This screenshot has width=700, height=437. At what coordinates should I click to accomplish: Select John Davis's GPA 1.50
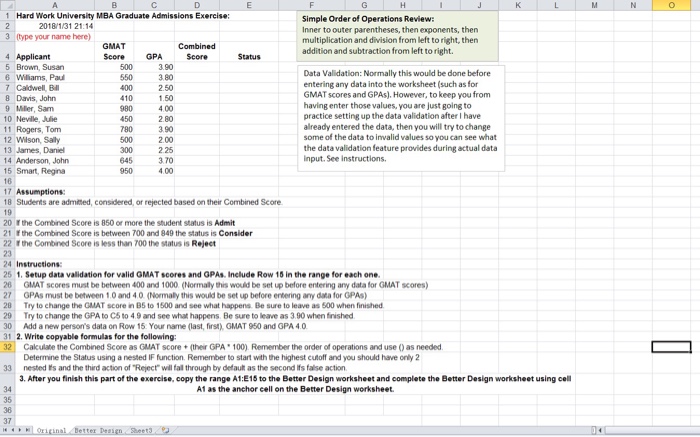pyautogui.click(x=154, y=98)
